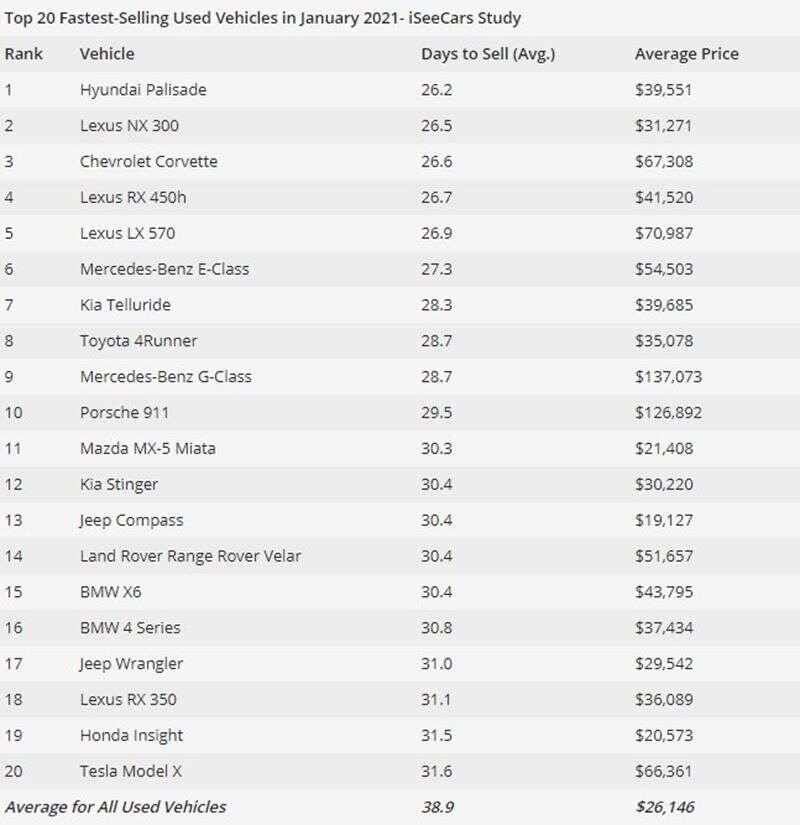Select the table title text
The height and width of the screenshot is (825, 800).
click(x=263, y=18)
